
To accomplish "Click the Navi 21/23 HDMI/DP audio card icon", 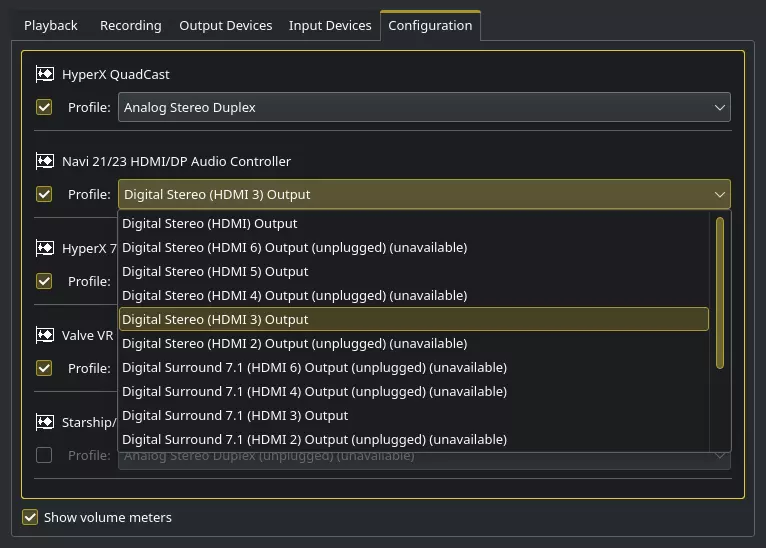I will 45,161.
